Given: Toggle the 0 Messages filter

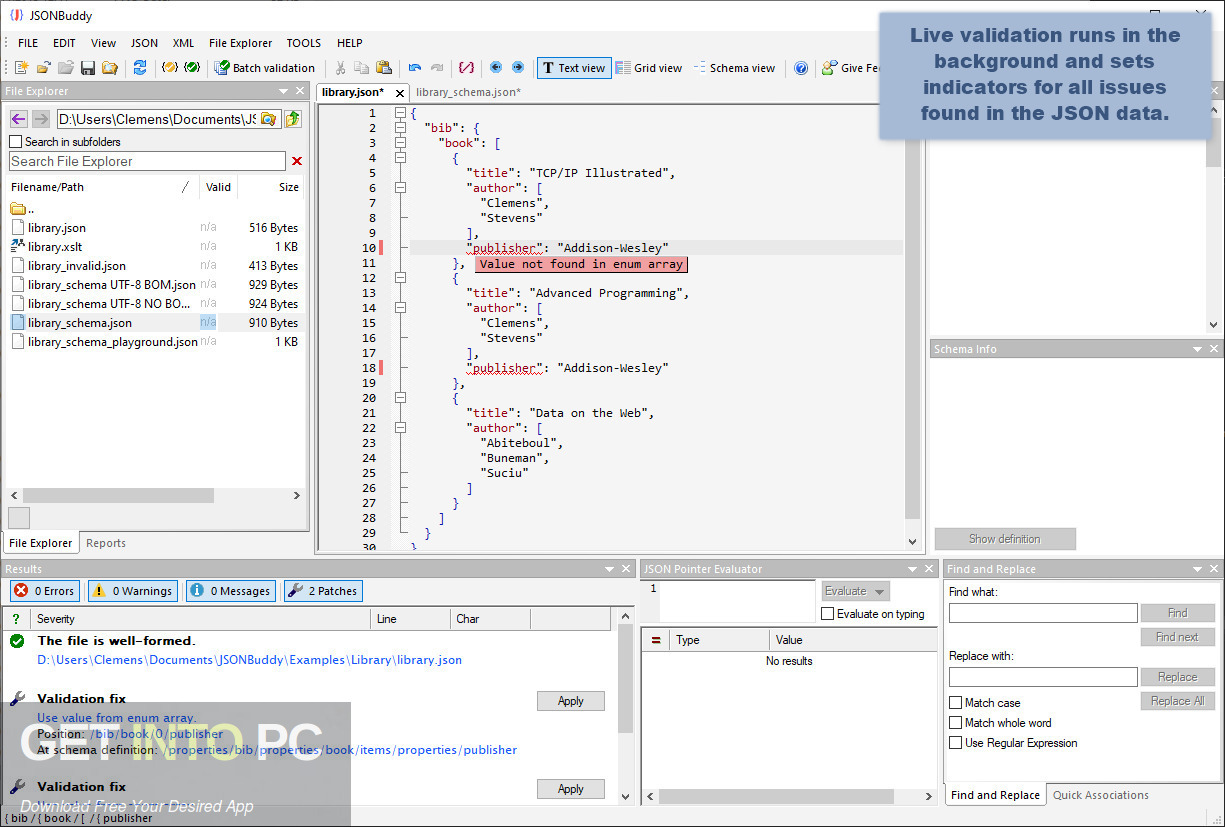Looking at the screenshot, I should point(230,591).
